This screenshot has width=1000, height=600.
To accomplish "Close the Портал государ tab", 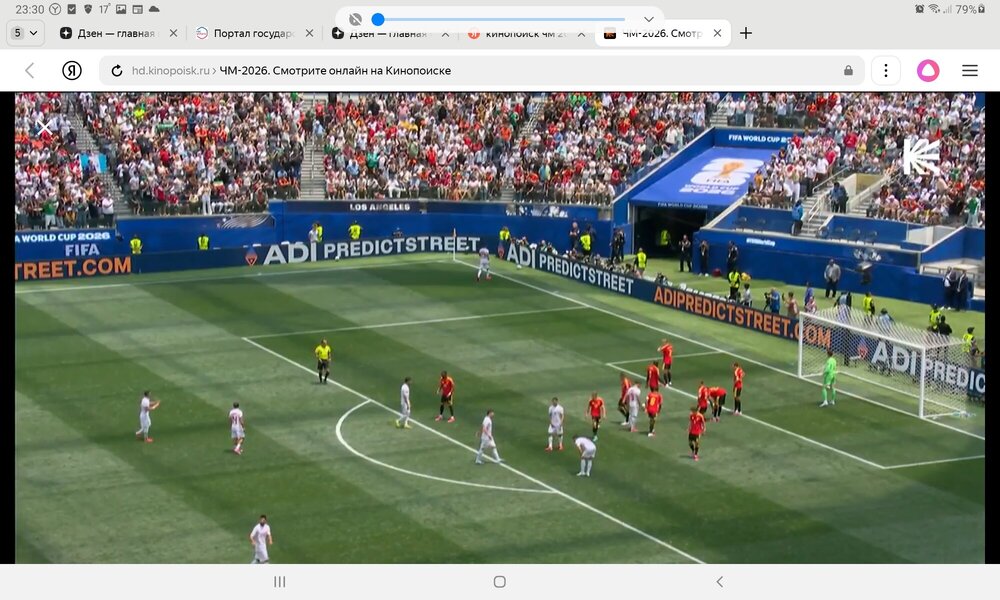I will tap(309, 33).
